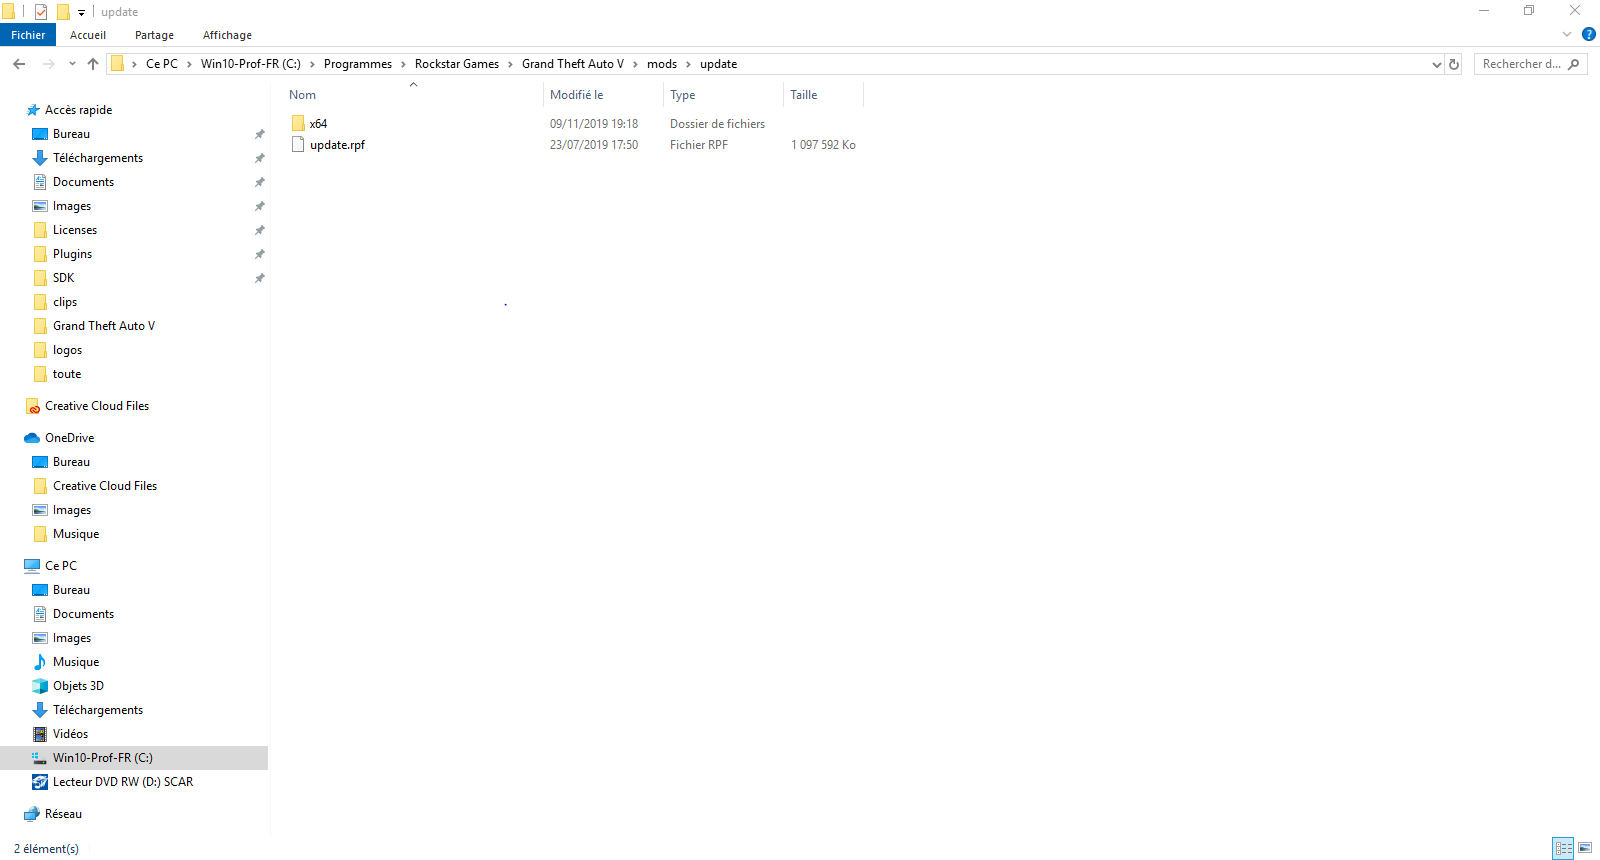Image resolution: width=1600 pixels, height=860 pixels.
Task: Navigate to mods in address bar
Action: tap(662, 64)
